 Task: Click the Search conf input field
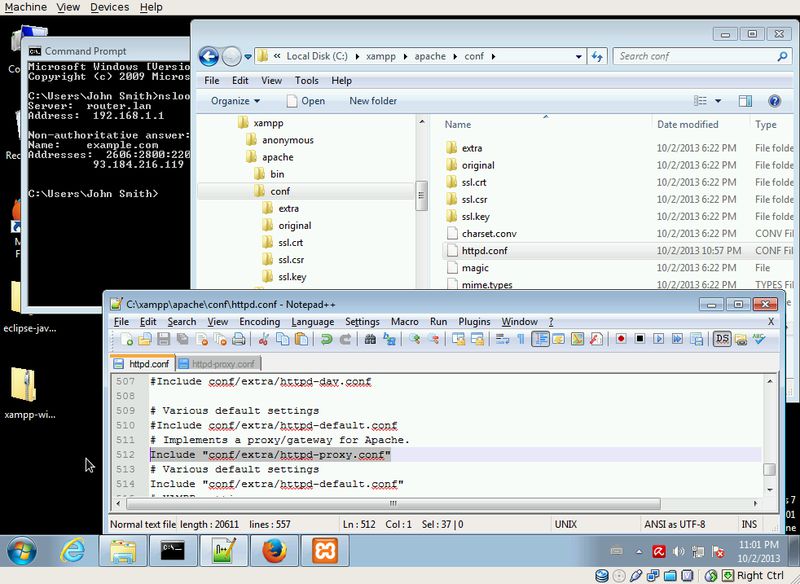690,56
